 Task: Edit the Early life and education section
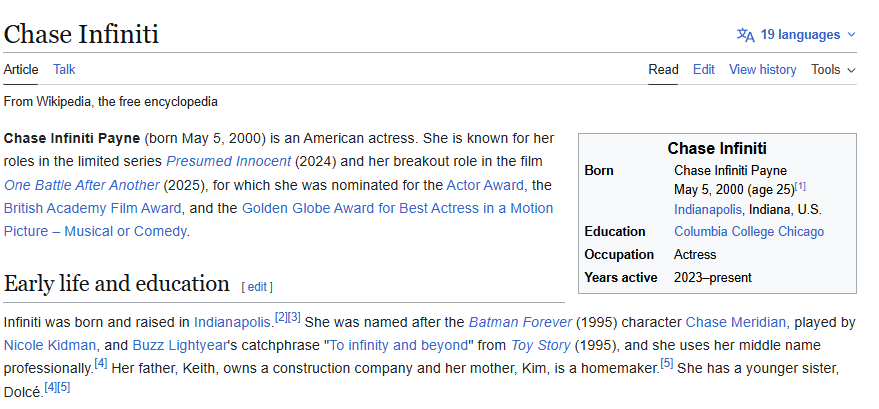257,287
